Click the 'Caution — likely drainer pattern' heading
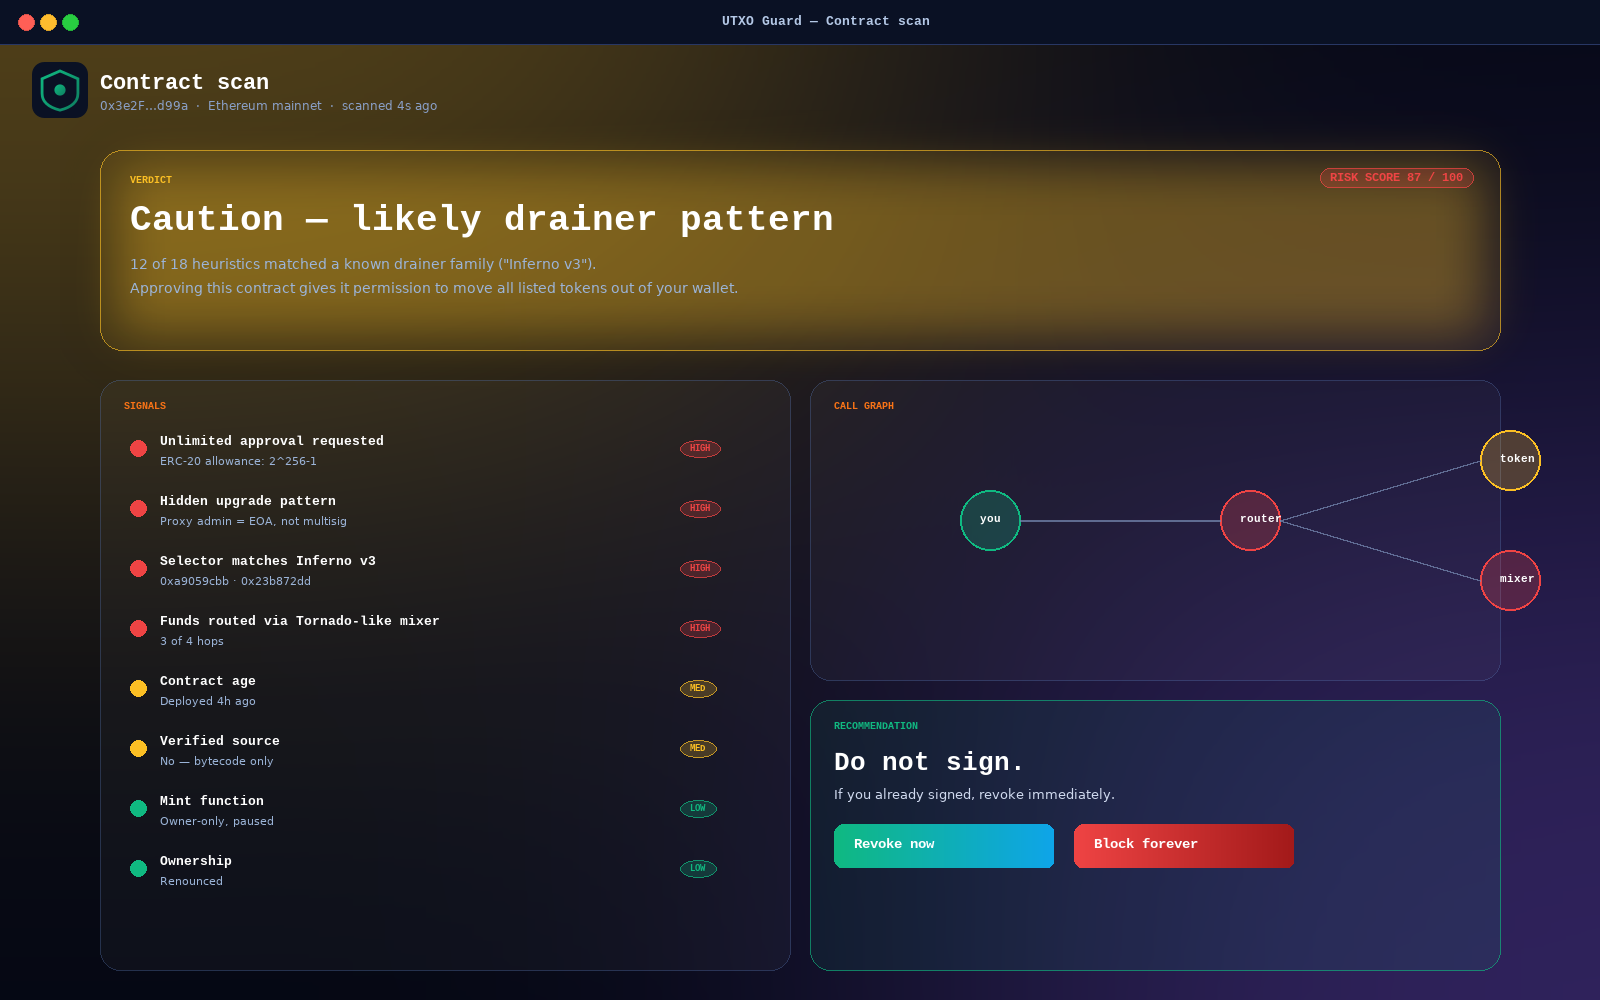 482,219
